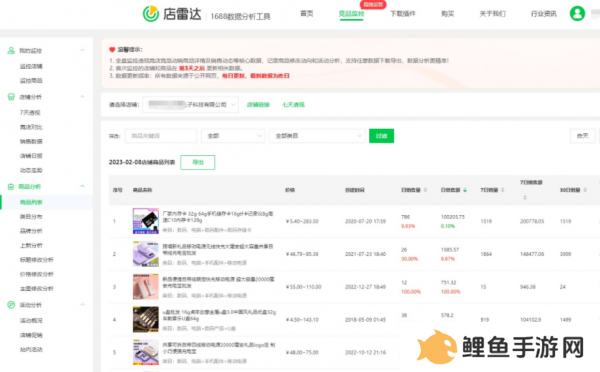Click the sort icon under 7日销售额
This screenshot has height=372, width=600.
point(525,197)
